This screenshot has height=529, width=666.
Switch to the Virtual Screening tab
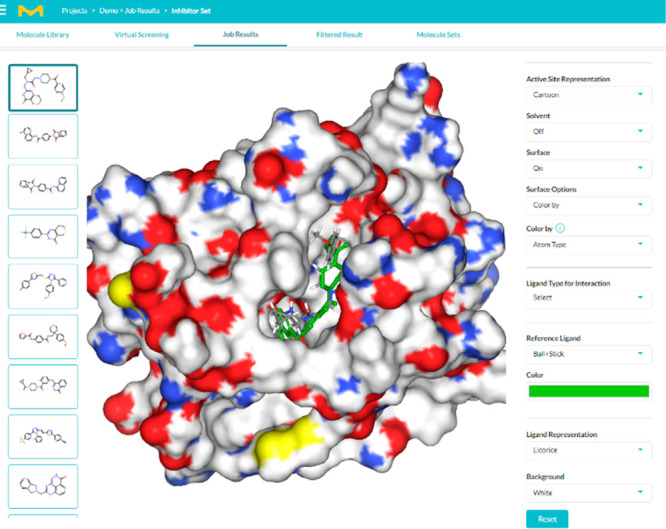pyautogui.click(x=141, y=35)
